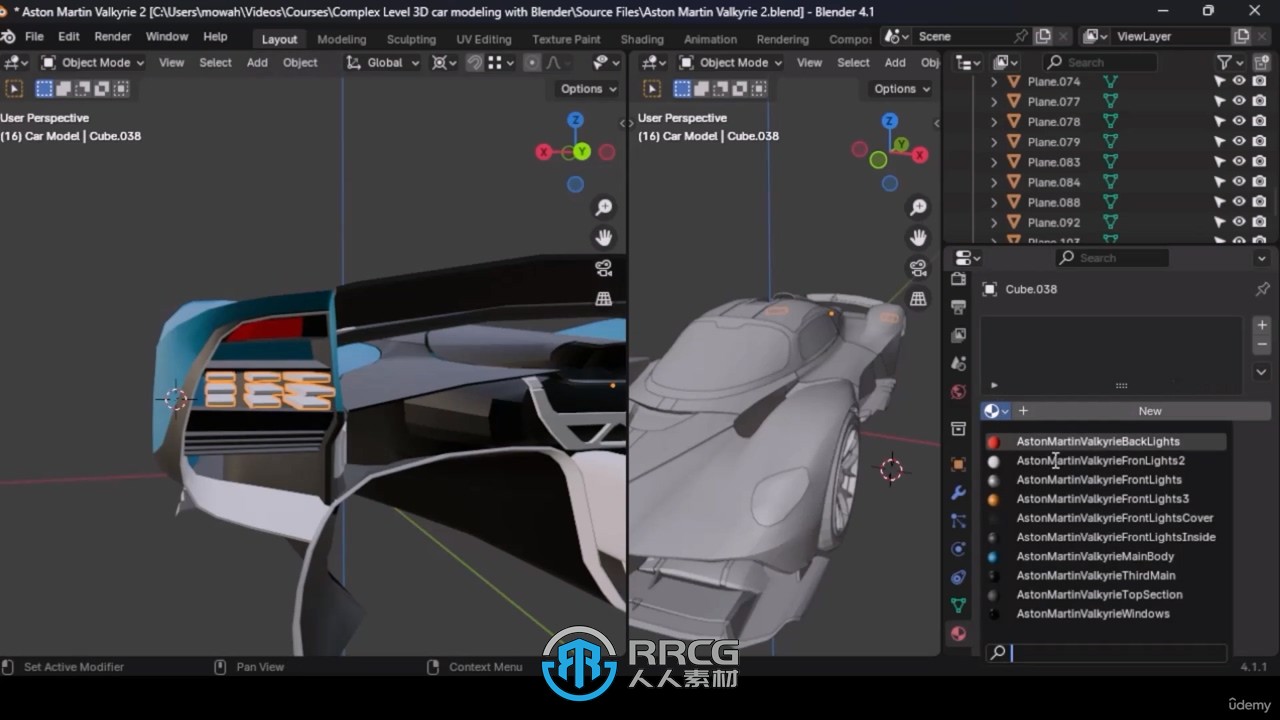
Task: Open Add menu in left viewport header
Action: click(x=257, y=62)
